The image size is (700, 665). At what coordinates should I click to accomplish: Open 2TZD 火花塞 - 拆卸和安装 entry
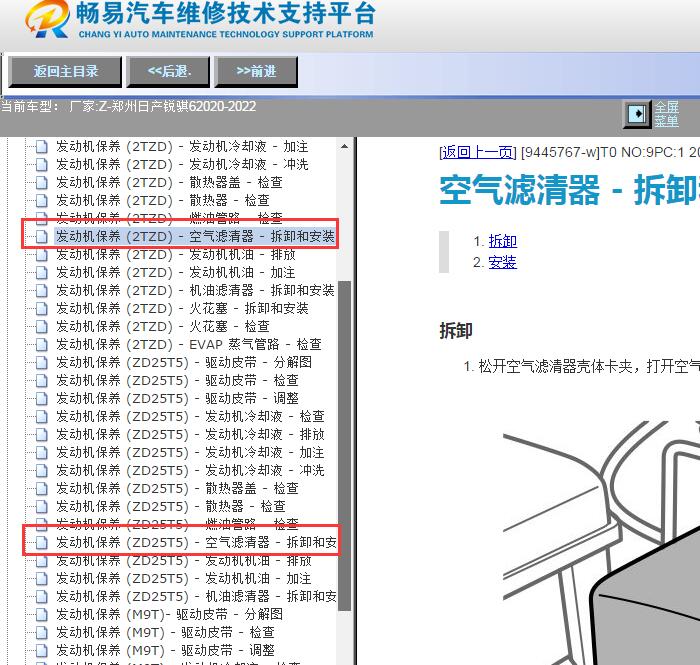pos(182,308)
